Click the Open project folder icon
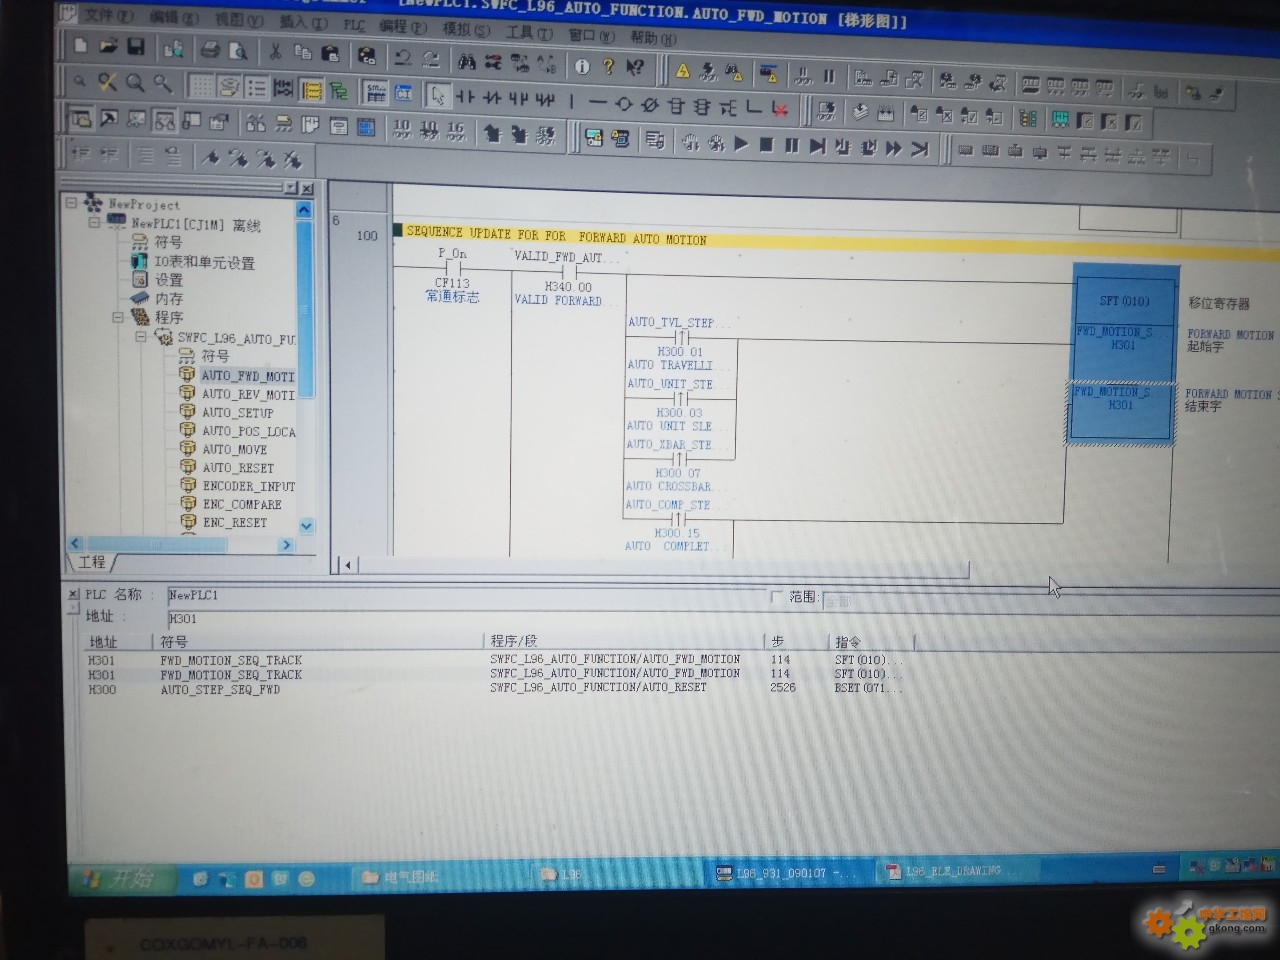 tap(108, 46)
